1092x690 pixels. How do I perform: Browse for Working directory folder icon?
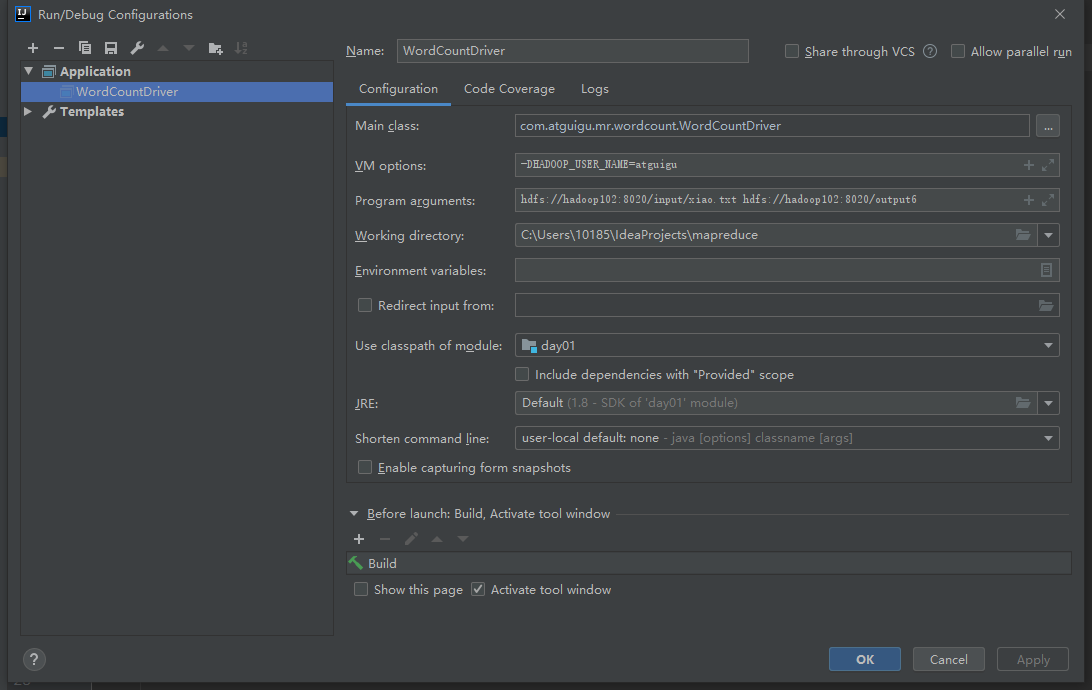click(1022, 235)
